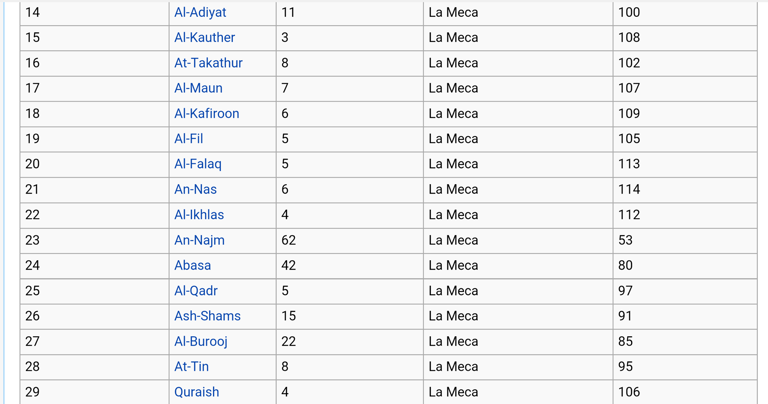
Task: Open the Al-Ikhlas link
Action: point(199,215)
